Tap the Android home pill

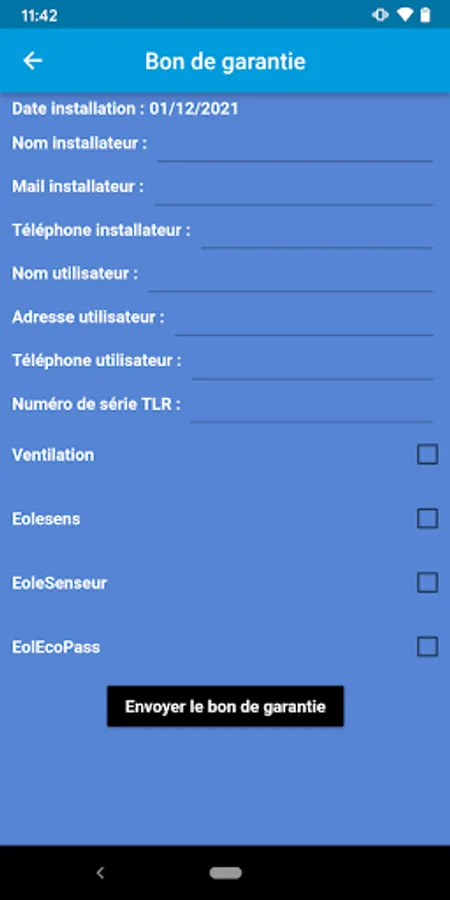226,873
